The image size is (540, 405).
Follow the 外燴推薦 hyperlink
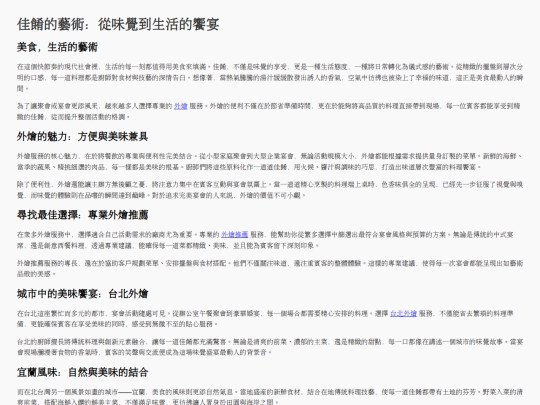click(234, 235)
